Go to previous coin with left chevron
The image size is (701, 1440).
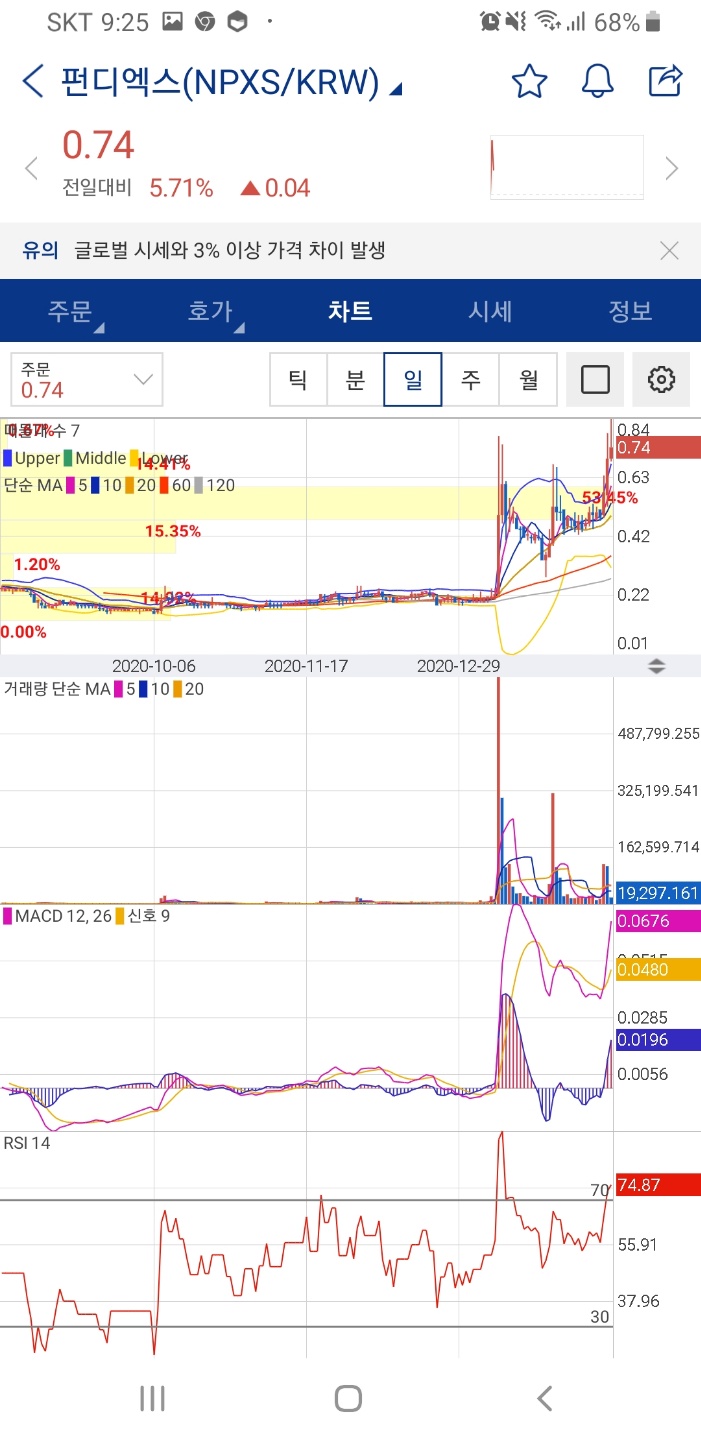[31, 168]
